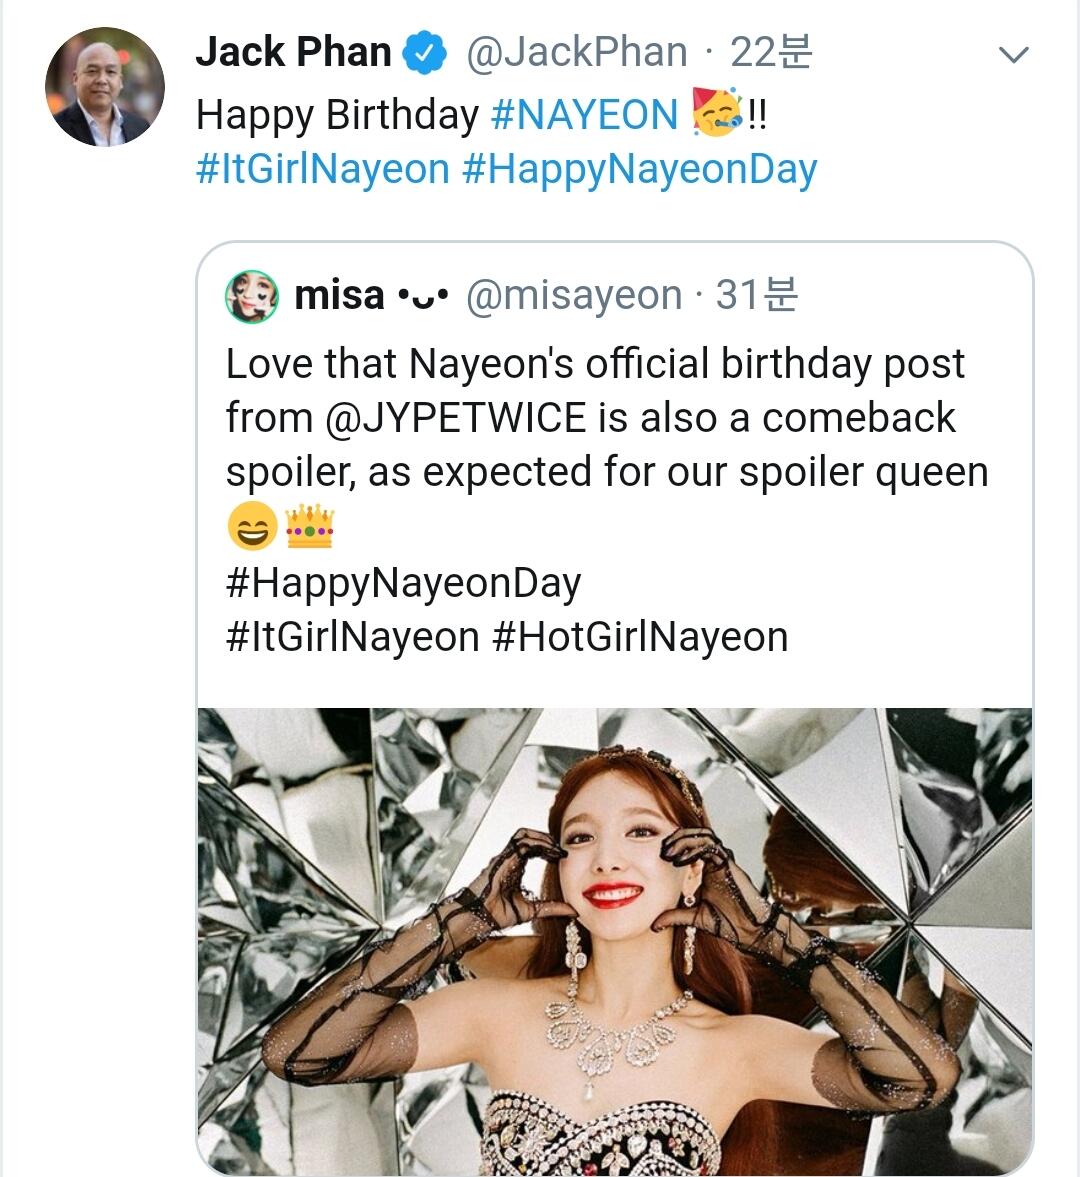
Task: Open the blue #ItGirlNayeon hashtag
Action: 323,168
